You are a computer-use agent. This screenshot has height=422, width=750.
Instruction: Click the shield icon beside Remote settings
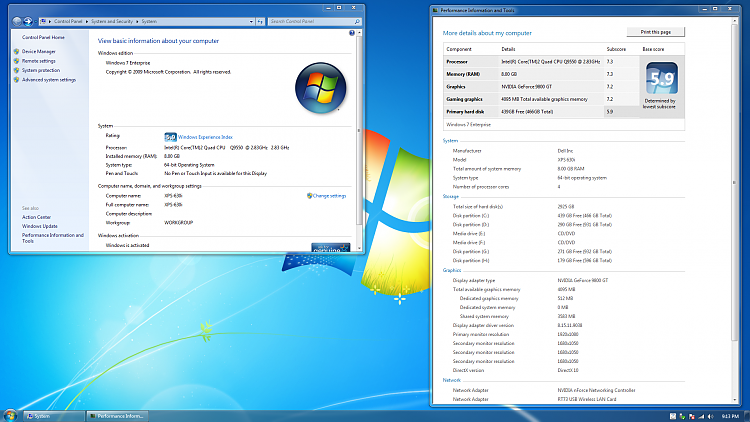tap(16, 61)
